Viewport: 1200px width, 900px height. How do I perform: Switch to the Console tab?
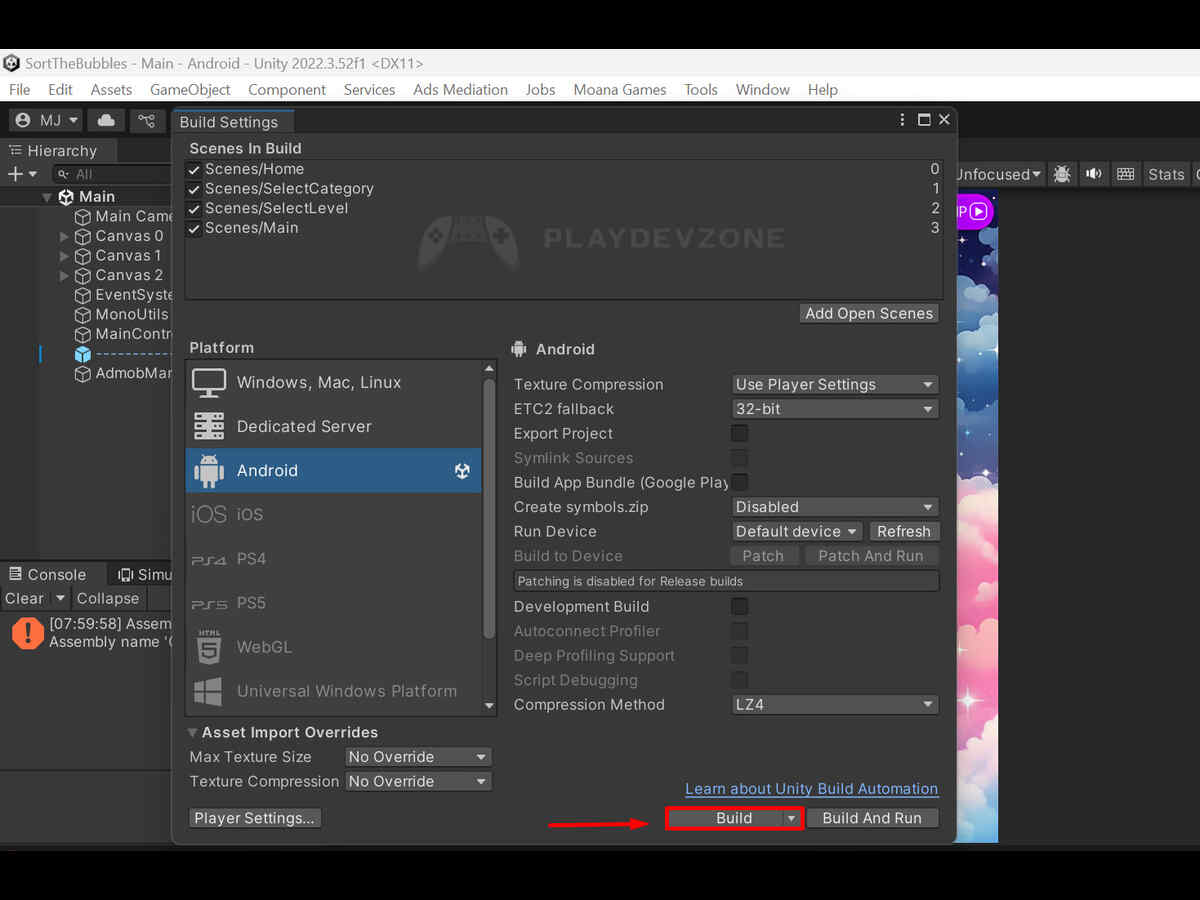(x=47, y=574)
